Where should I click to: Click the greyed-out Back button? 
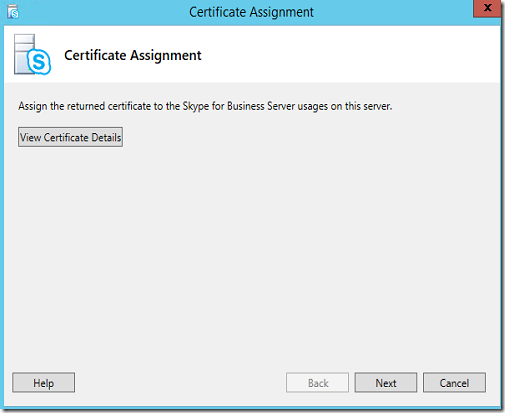tap(317, 383)
